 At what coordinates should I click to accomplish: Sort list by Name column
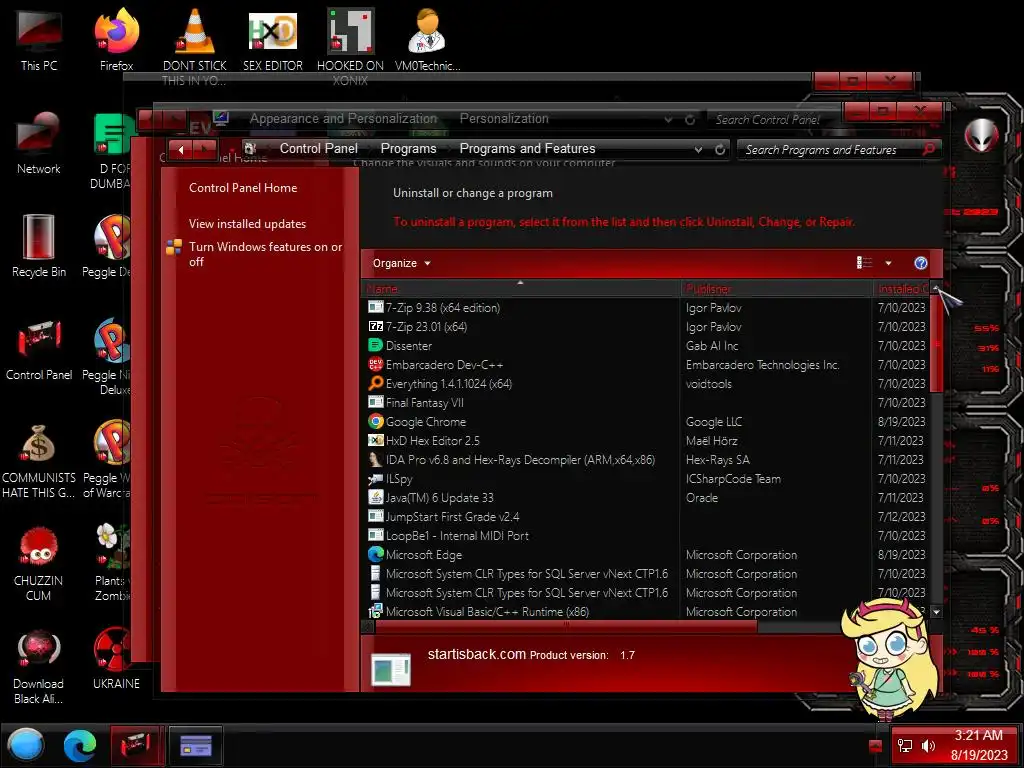click(520, 289)
